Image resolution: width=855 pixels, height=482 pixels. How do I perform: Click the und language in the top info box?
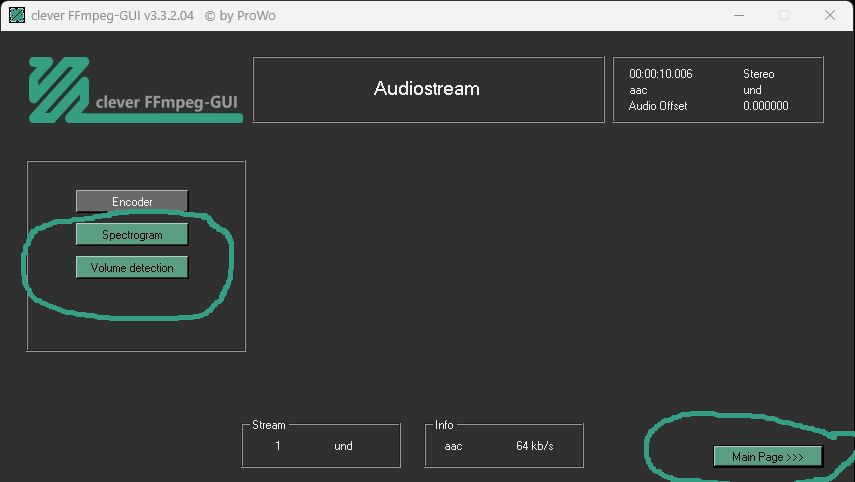coord(752,90)
